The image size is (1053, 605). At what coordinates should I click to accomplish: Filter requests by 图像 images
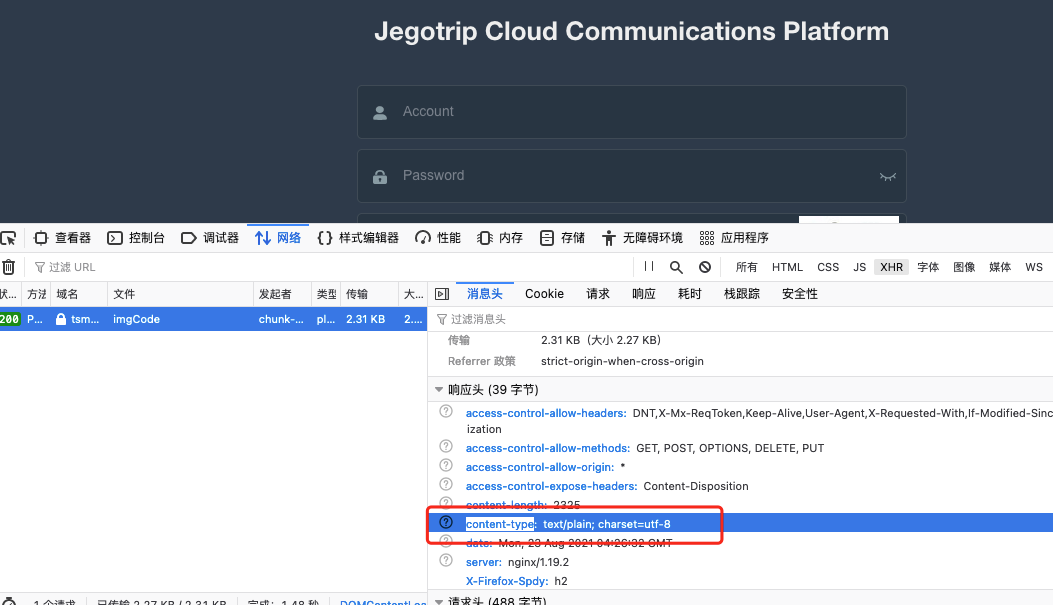point(964,267)
